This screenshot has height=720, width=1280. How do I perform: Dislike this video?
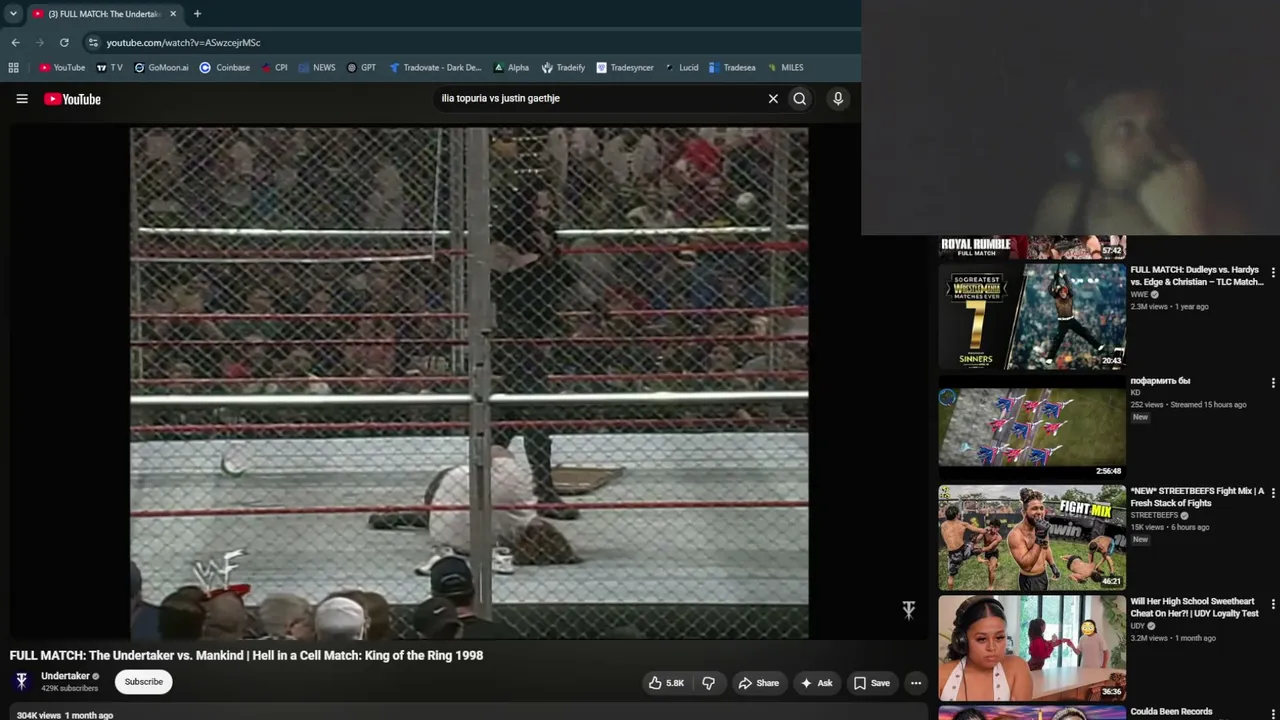(x=709, y=683)
